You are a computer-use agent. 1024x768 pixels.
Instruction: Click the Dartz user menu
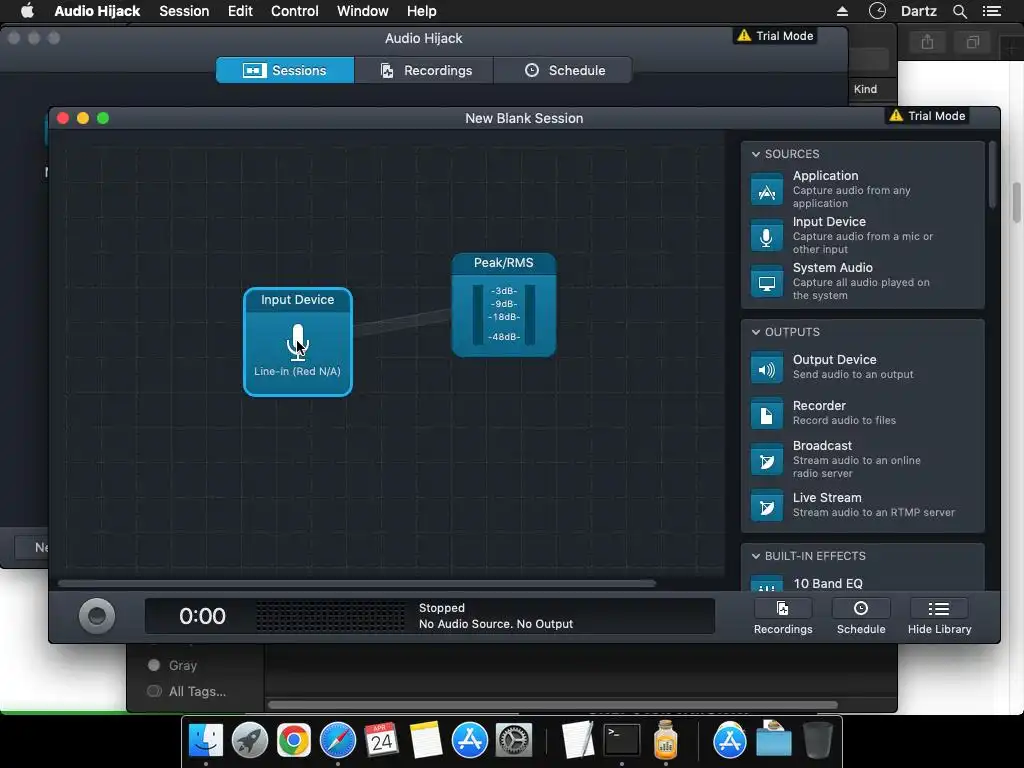click(918, 11)
